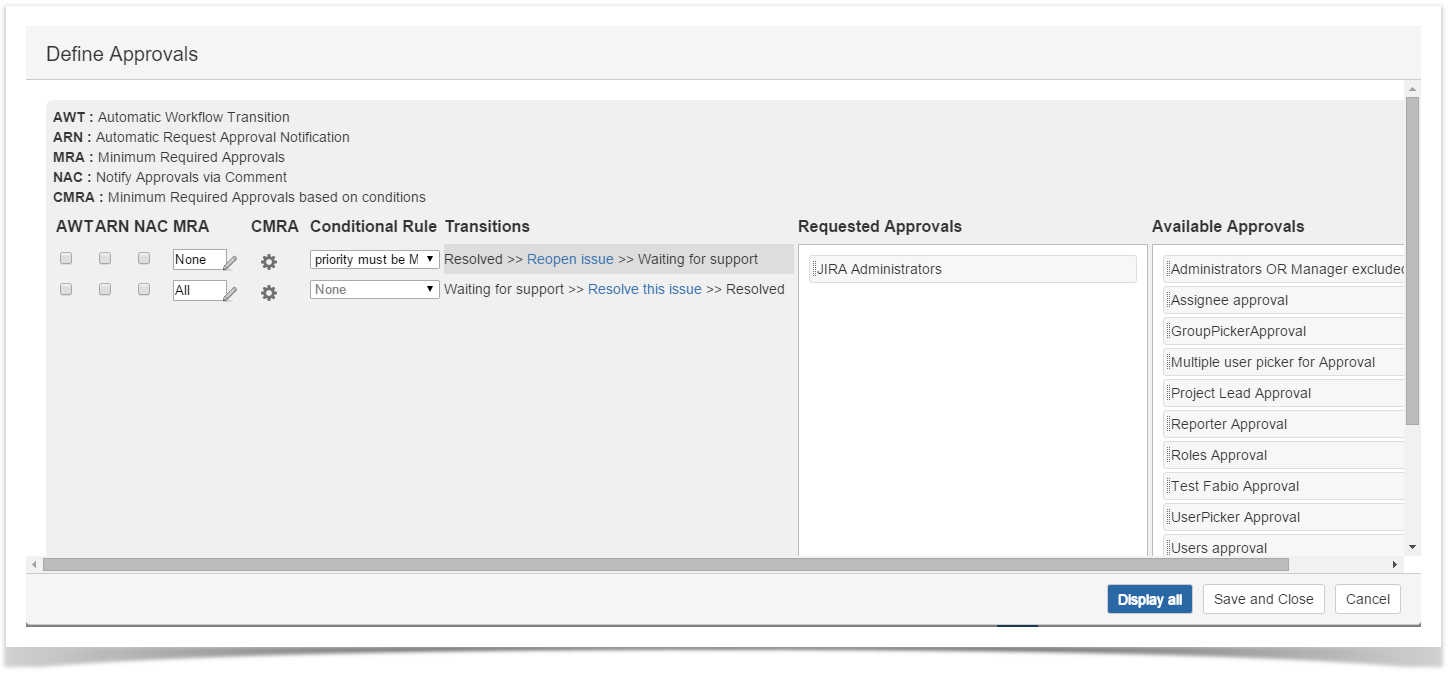1455x676 pixels.
Task: Click the horizontal scrollbar right arrow
Action: [x=1395, y=565]
